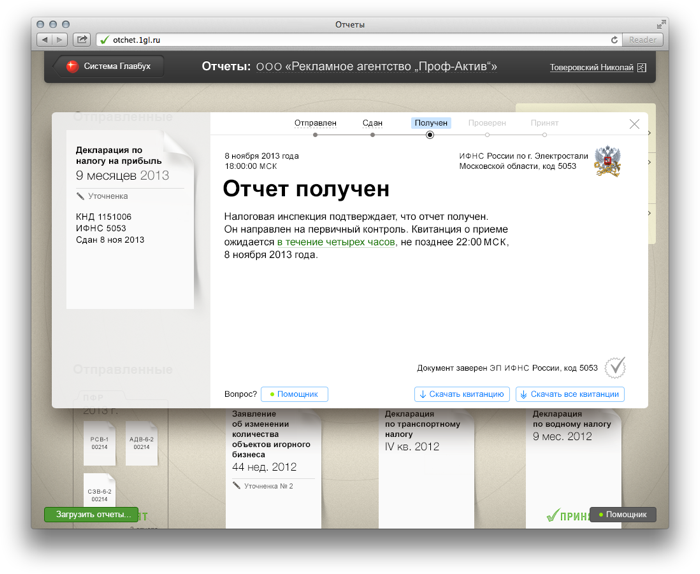Click the browser forward arrow

(61, 40)
